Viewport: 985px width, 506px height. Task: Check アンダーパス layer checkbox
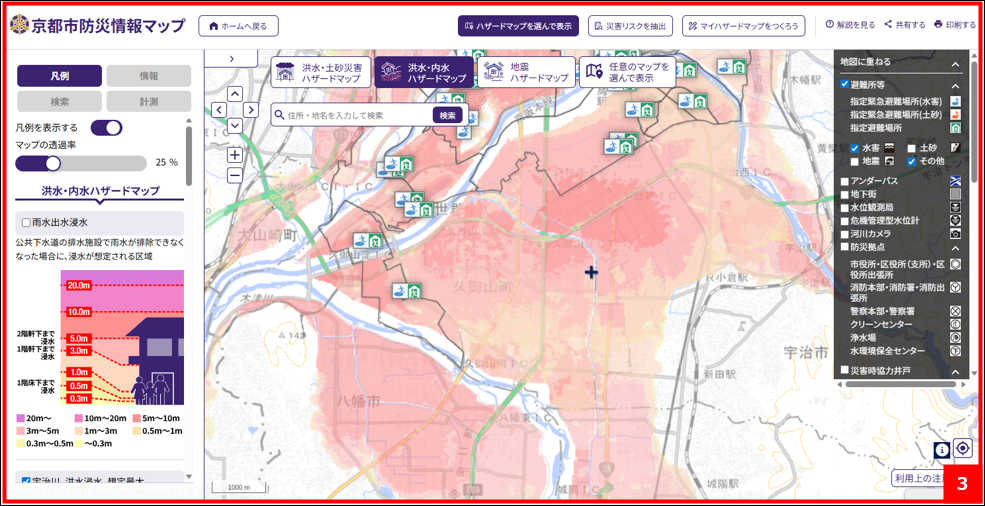845,181
